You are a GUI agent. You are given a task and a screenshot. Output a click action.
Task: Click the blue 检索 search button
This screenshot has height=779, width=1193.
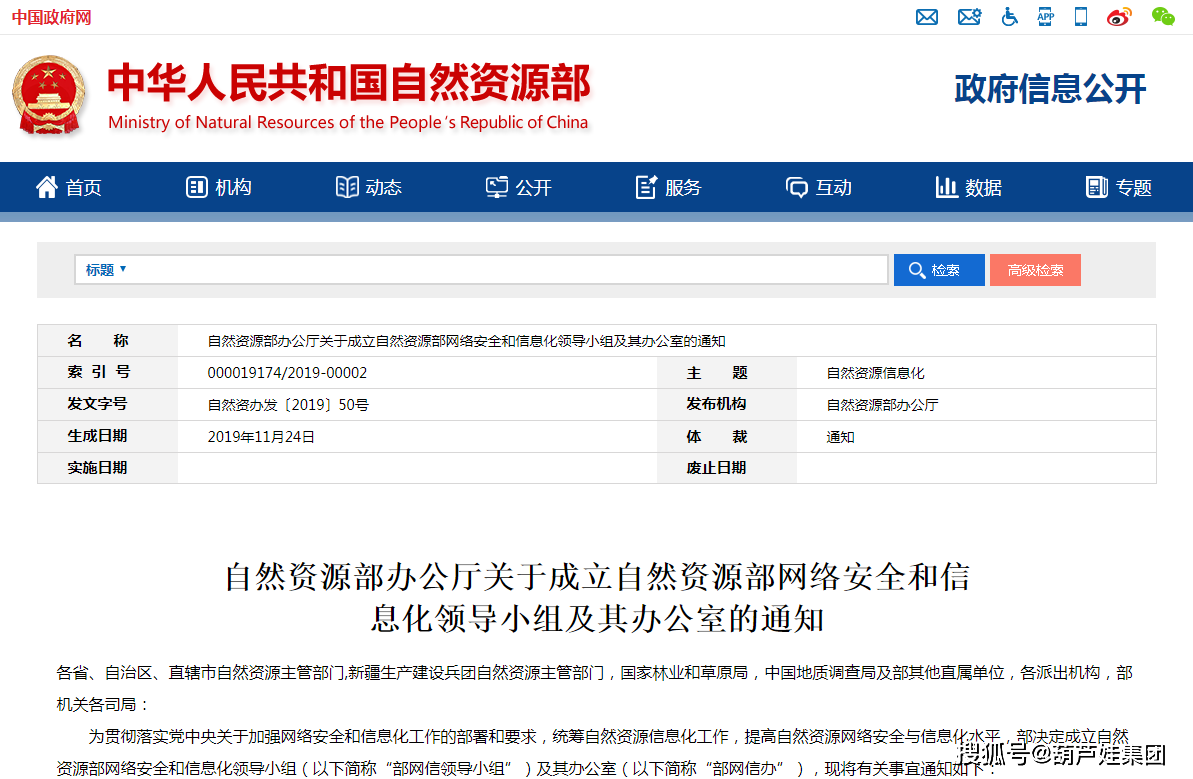coord(938,270)
